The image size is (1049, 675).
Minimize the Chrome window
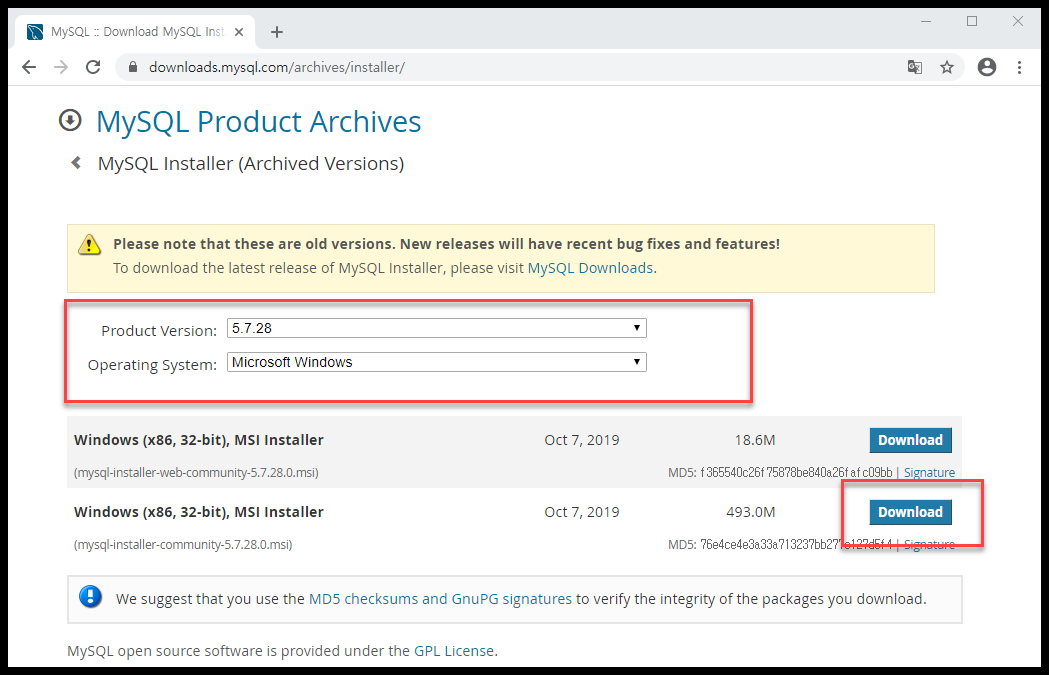coord(926,21)
